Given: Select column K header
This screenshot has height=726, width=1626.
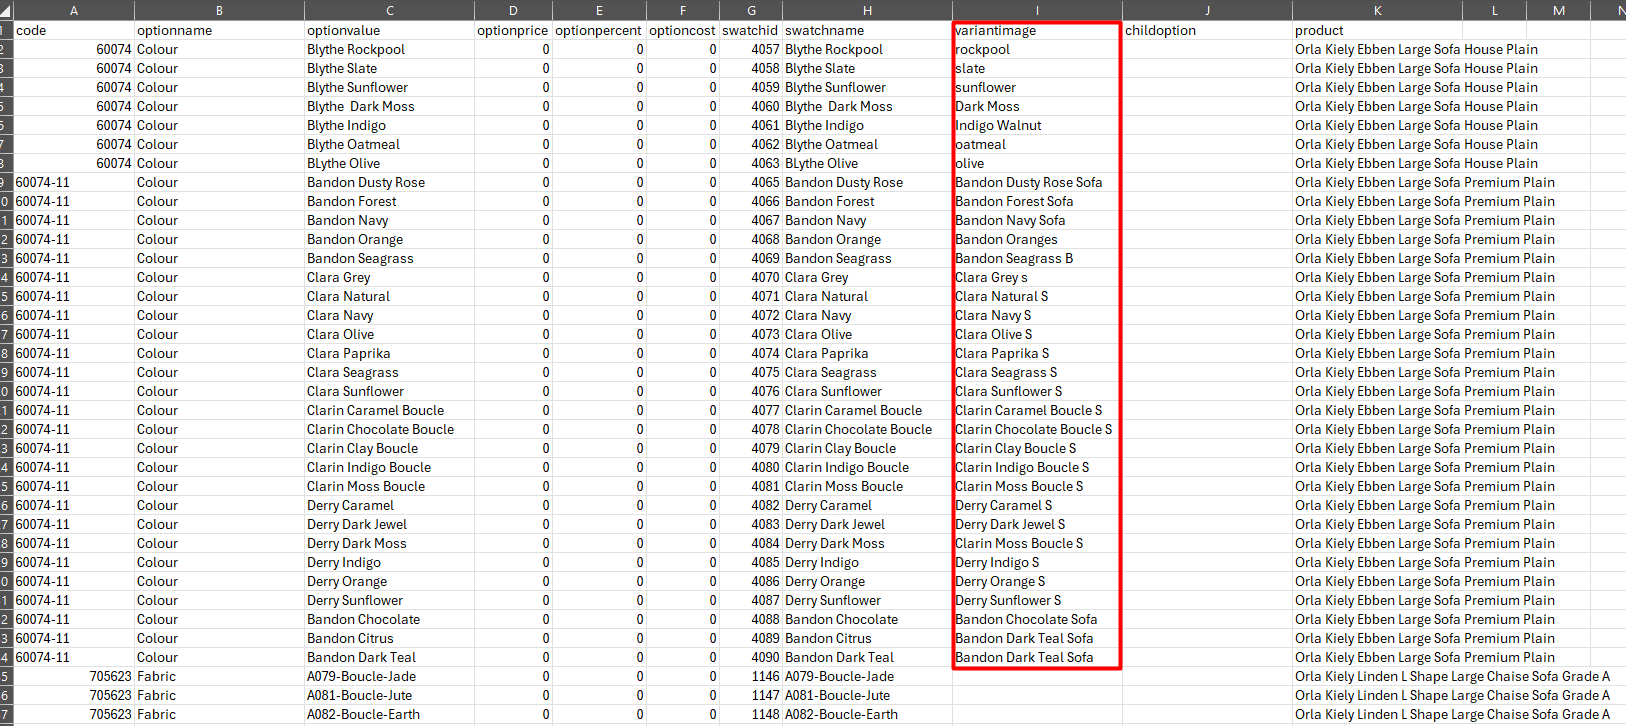Looking at the screenshot, I should (1377, 10).
